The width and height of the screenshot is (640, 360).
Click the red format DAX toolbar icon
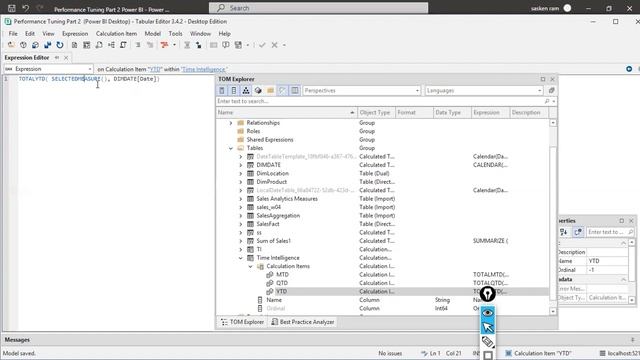coord(164,45)
